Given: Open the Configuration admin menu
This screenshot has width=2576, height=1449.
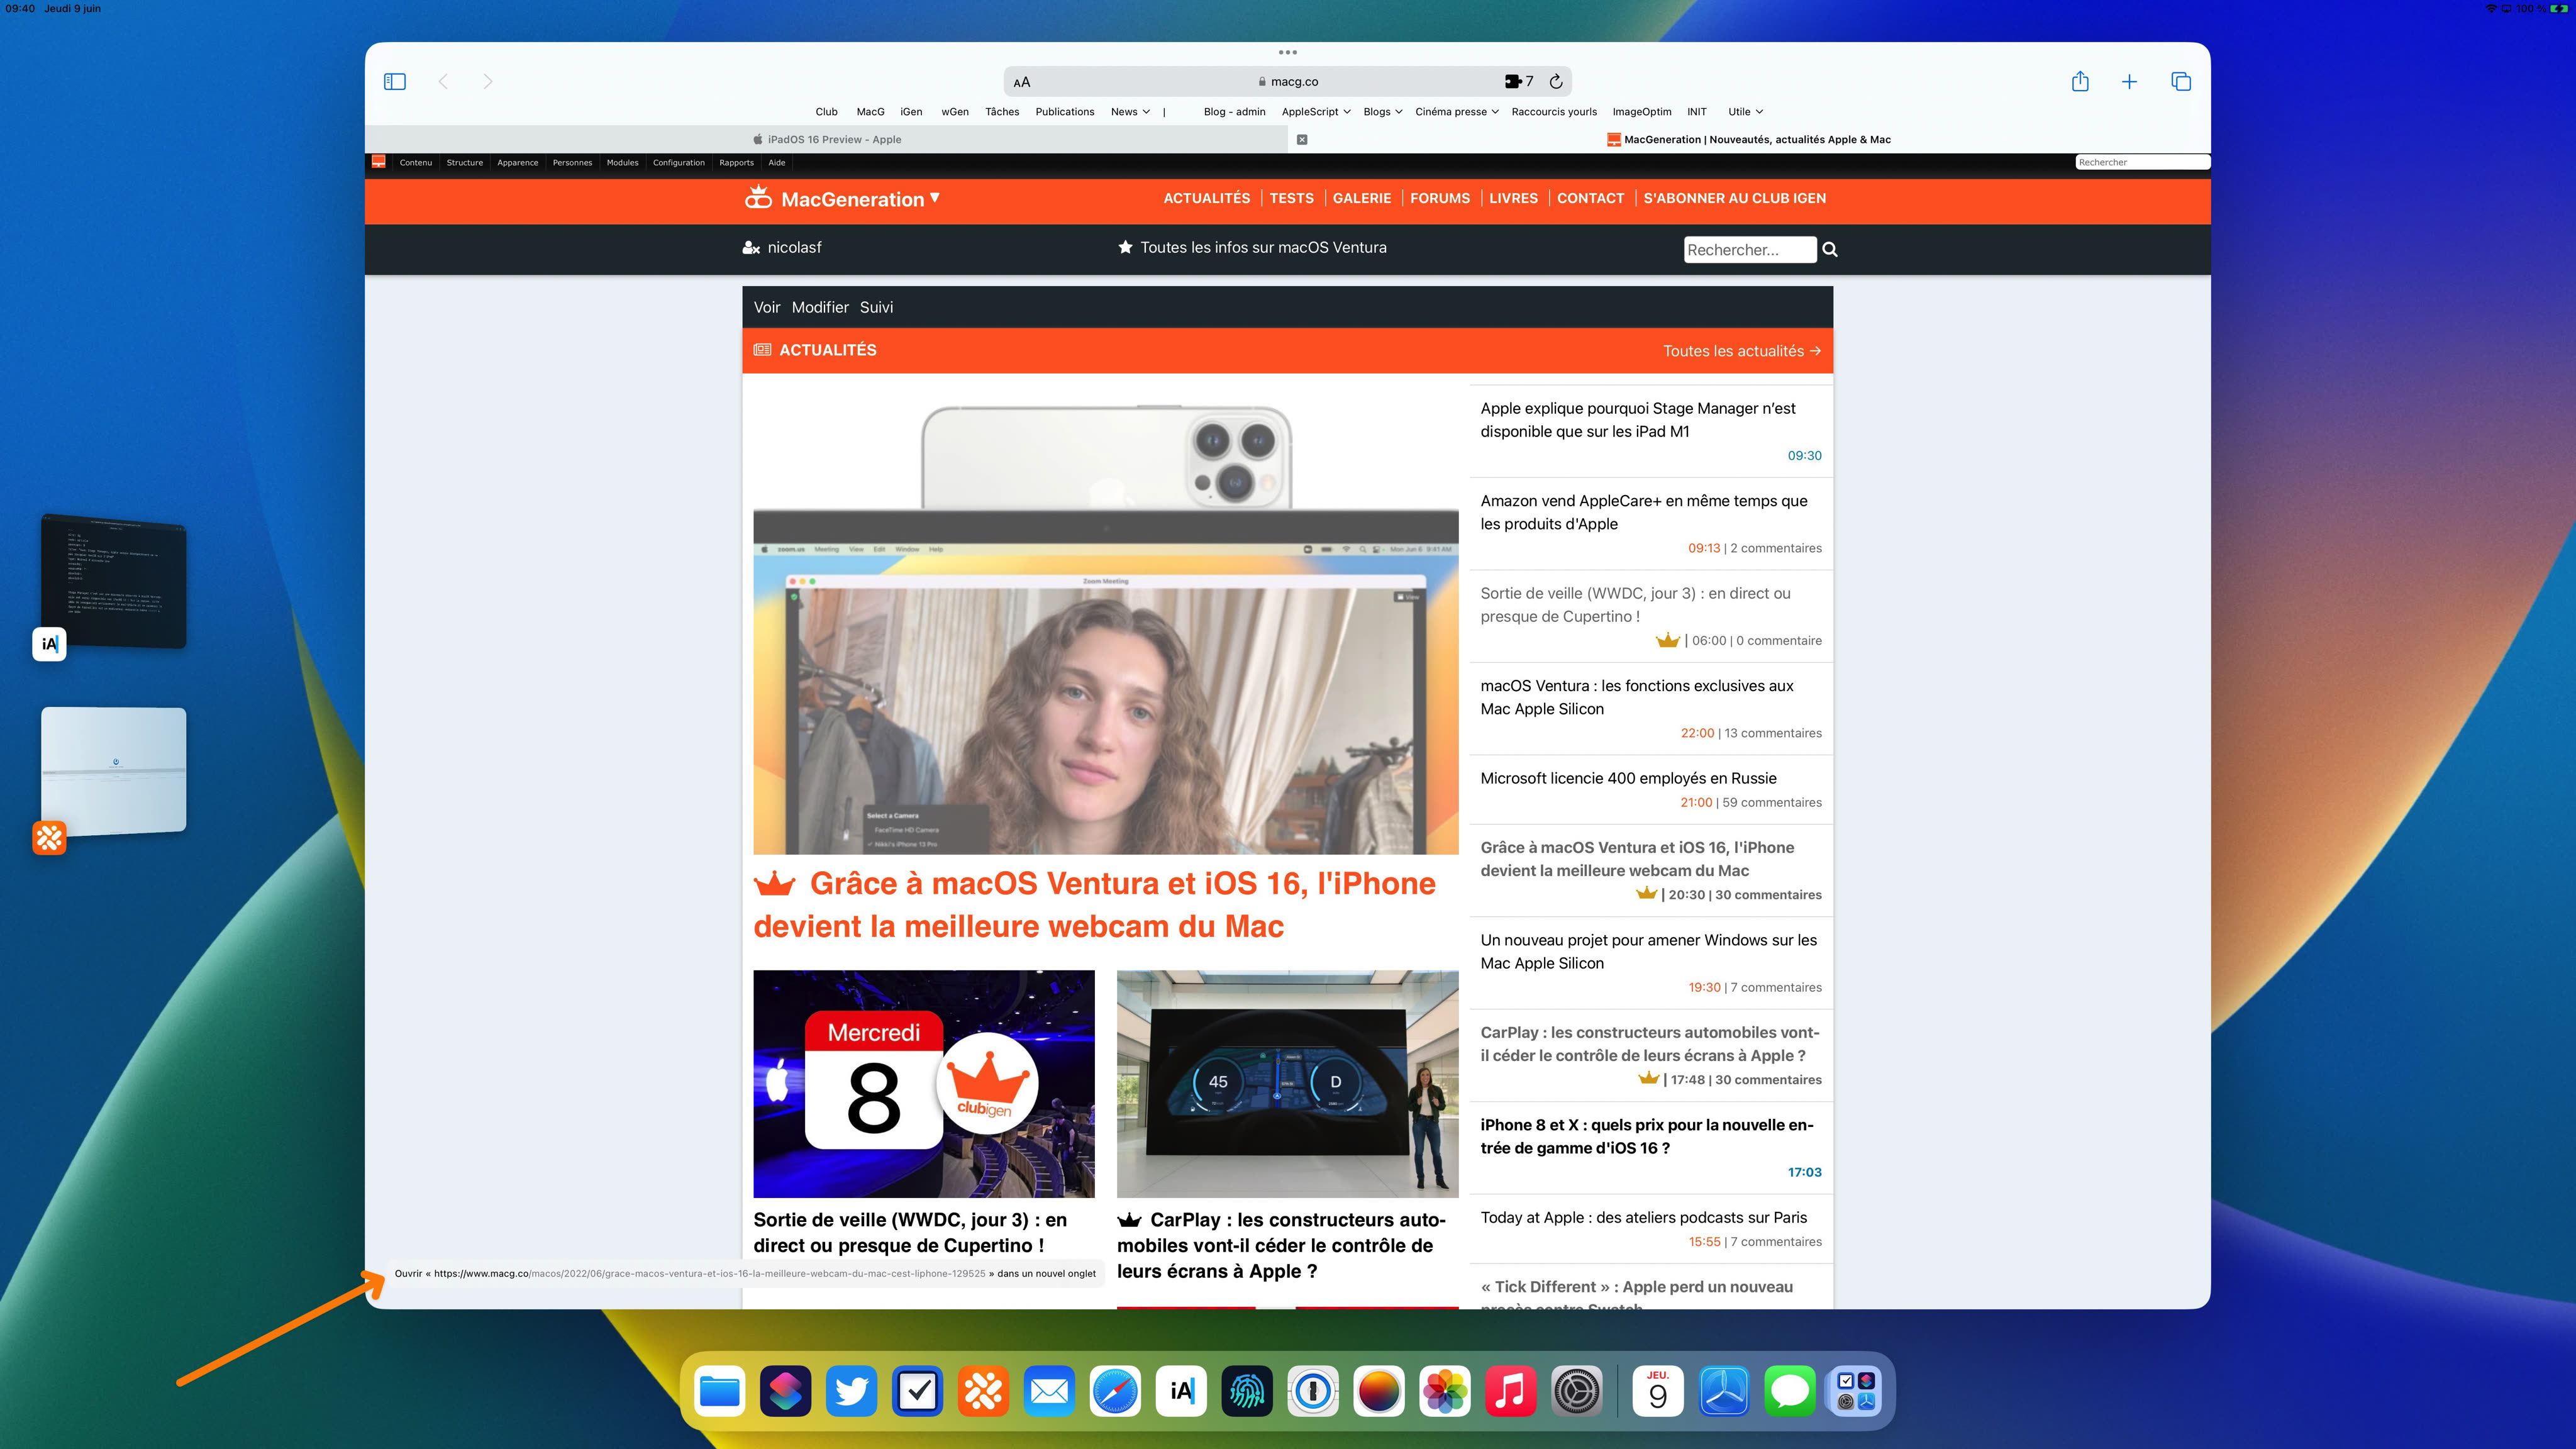Looking at the screenshot, I should (679, 162).
